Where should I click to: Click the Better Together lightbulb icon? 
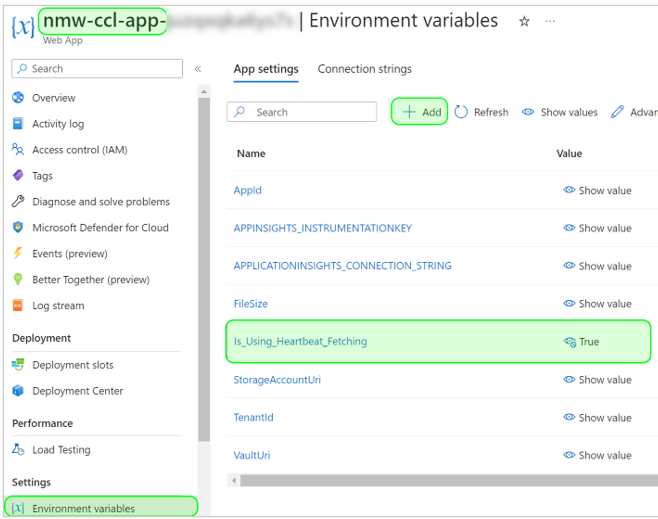tap(18, 279)
